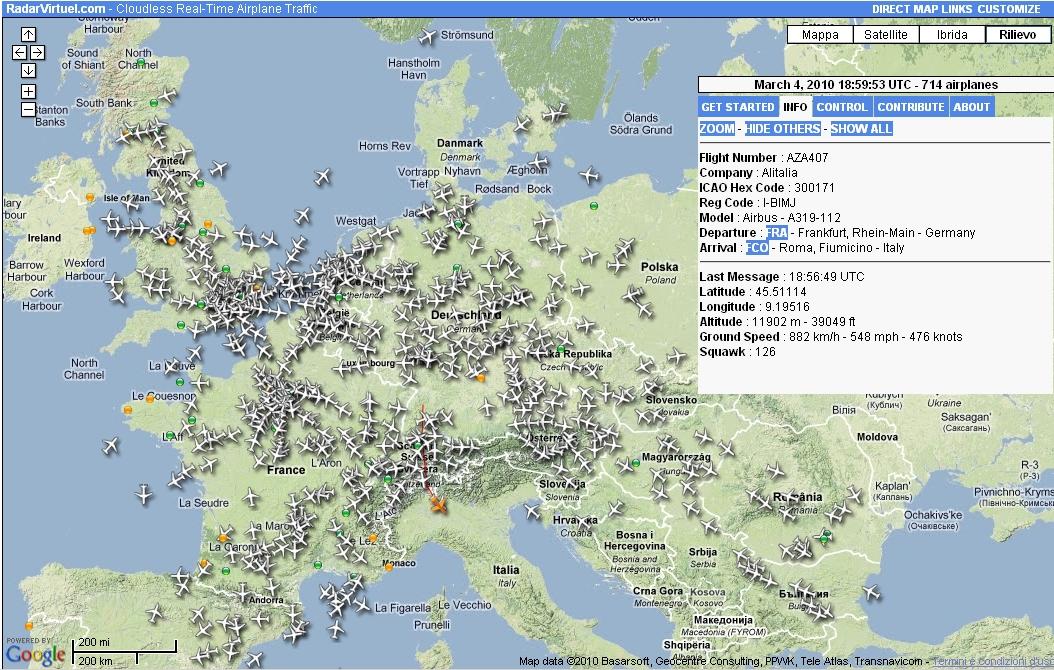The image size is (1054, 670).
Task: Select the Rilievo terrain map view
Action: (1017, 34)
